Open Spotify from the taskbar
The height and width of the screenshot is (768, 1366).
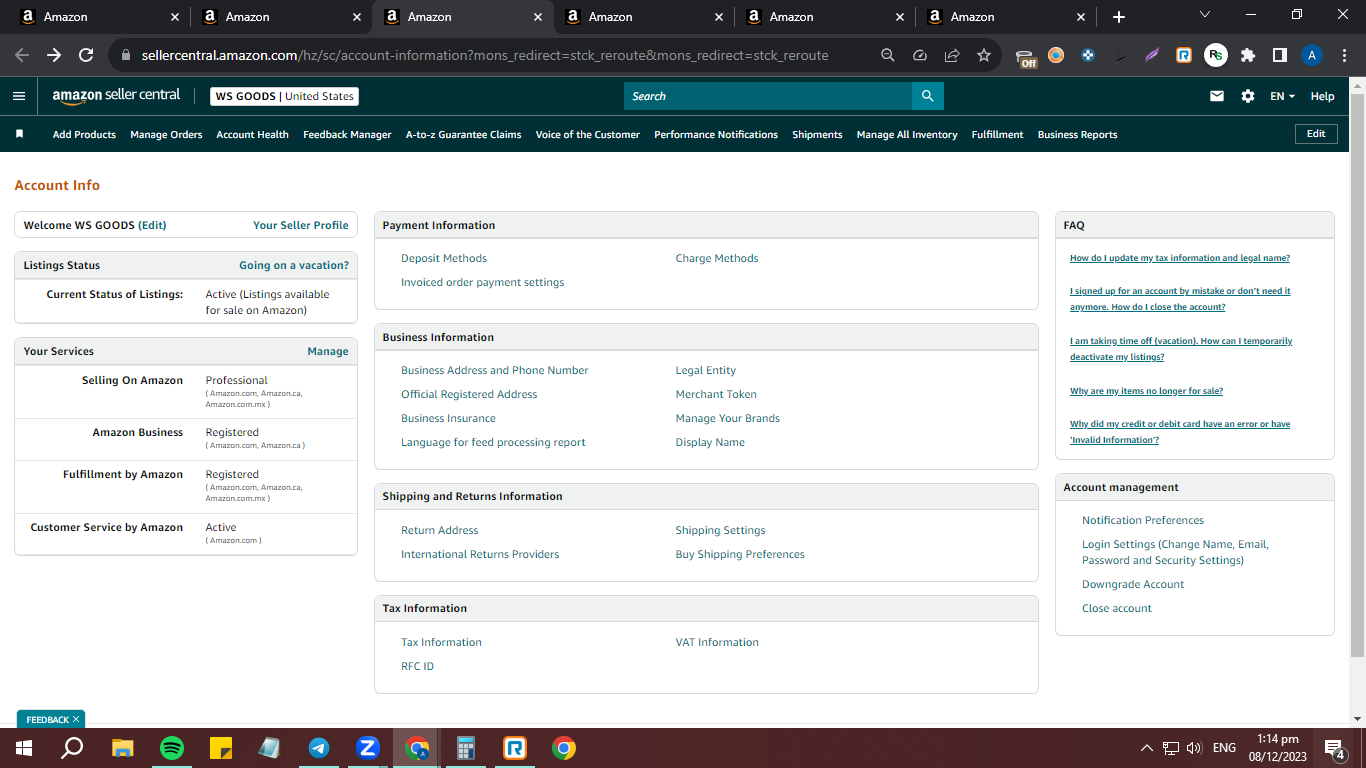coord(172,748)
